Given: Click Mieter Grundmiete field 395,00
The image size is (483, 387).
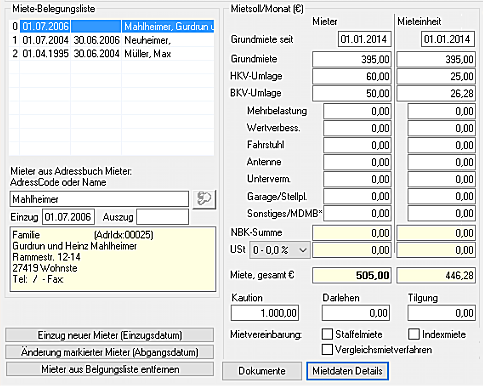Looking at the screenshot, I should pyautogui.click(x=352, y=59).
